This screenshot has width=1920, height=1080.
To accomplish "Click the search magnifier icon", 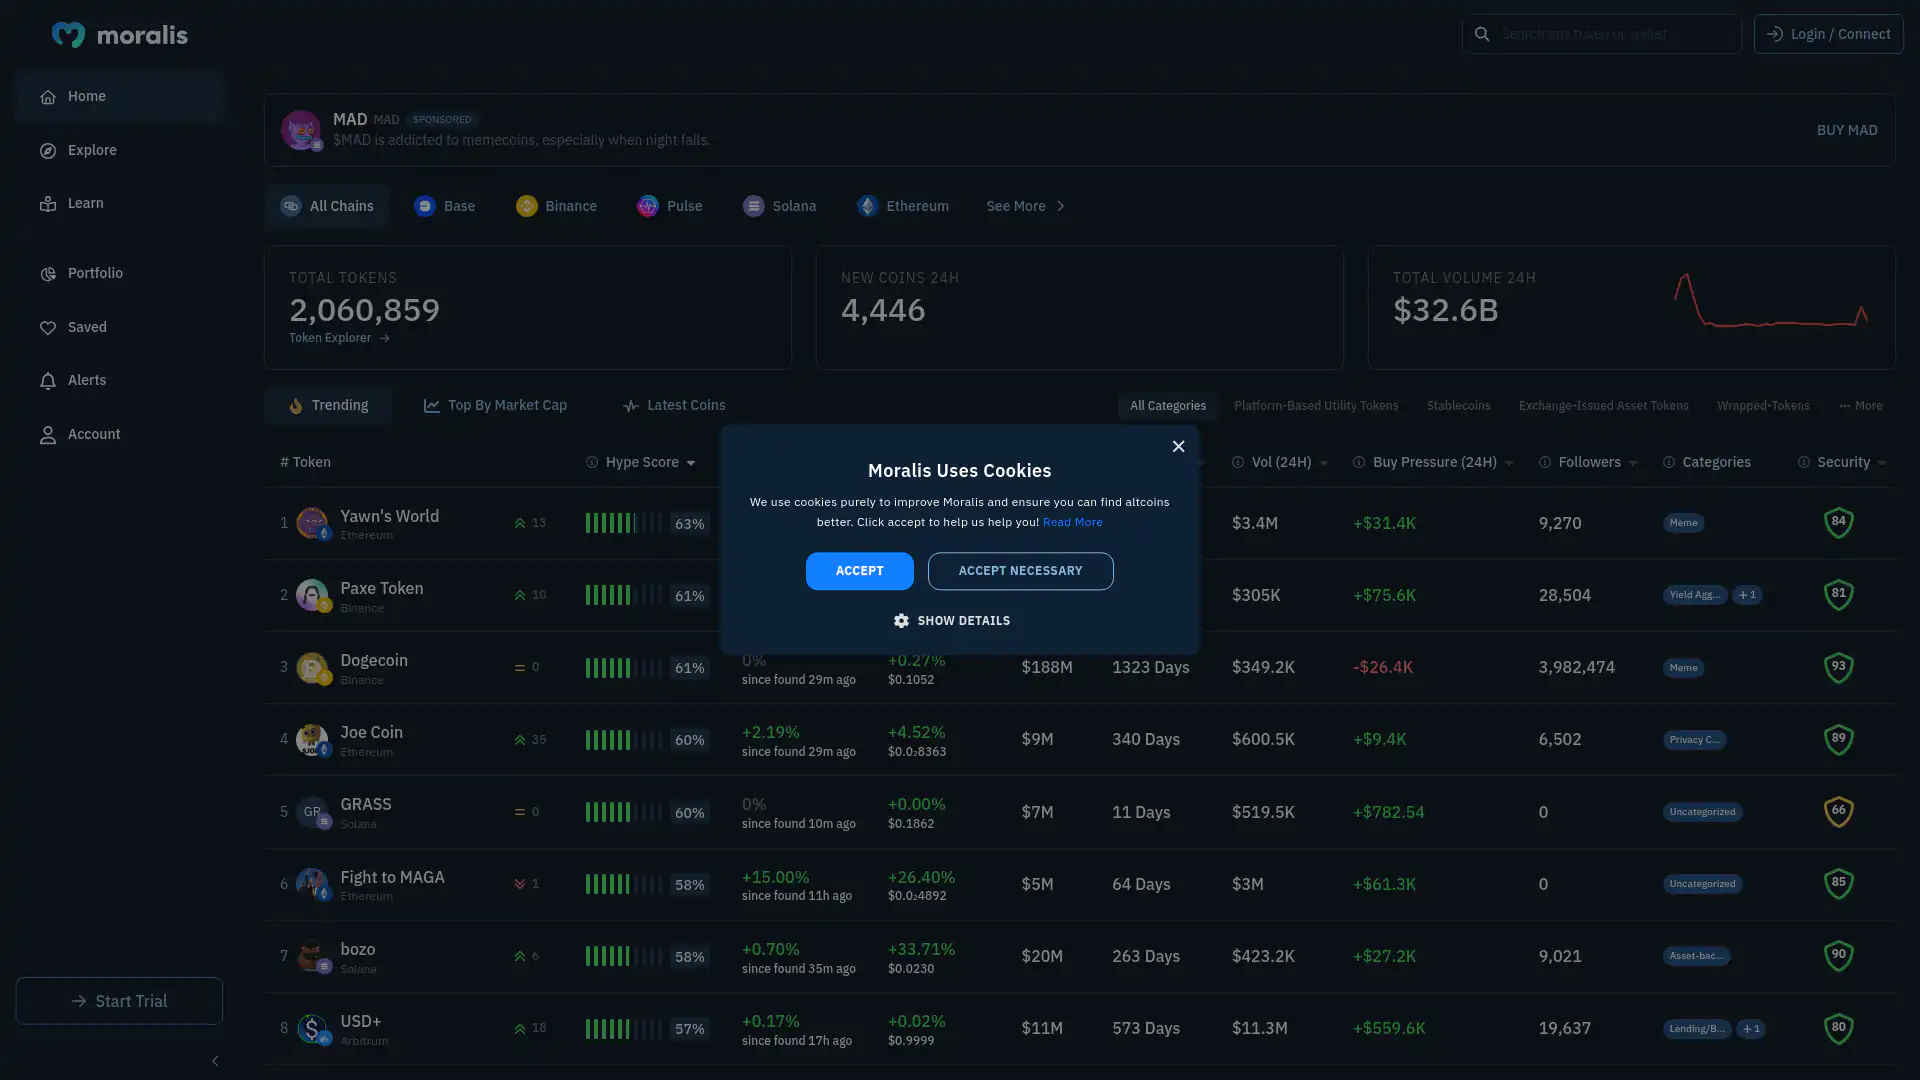I will point(1482,34).
